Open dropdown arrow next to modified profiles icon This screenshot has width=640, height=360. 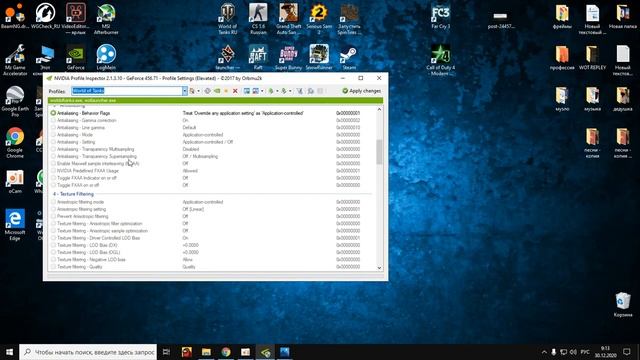point(198,91)
